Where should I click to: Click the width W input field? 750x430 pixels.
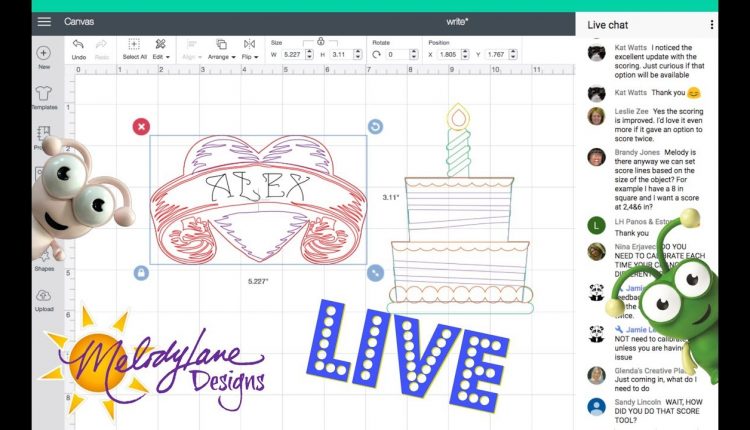click(x=292, y=55)
